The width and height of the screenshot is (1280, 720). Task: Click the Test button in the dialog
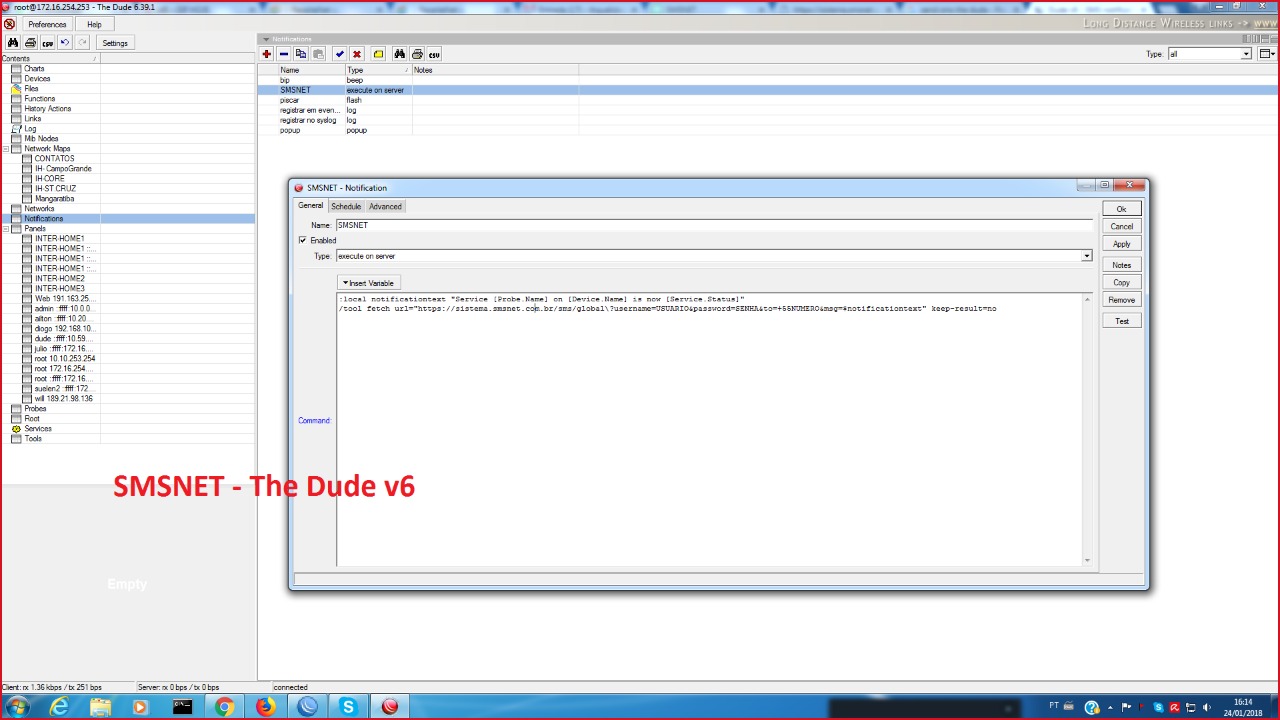click(x=1121, y=321)
